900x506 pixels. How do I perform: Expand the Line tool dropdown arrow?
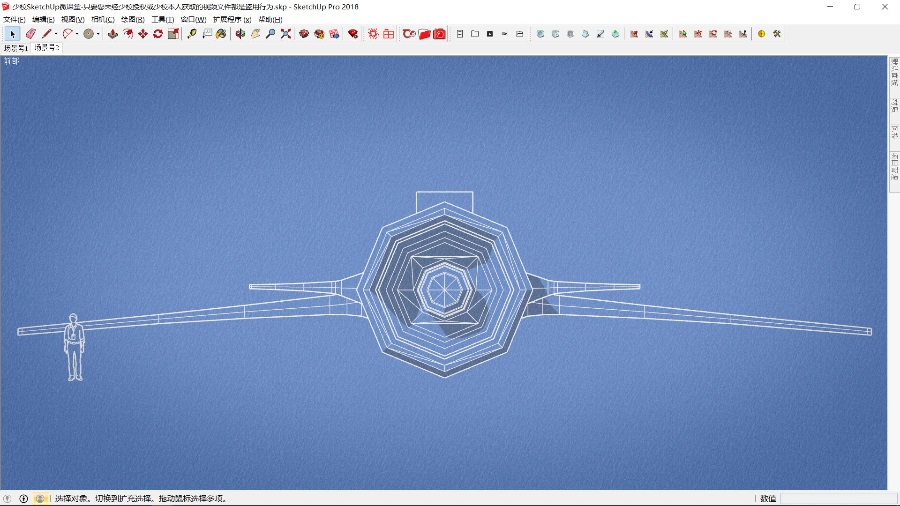56,34
